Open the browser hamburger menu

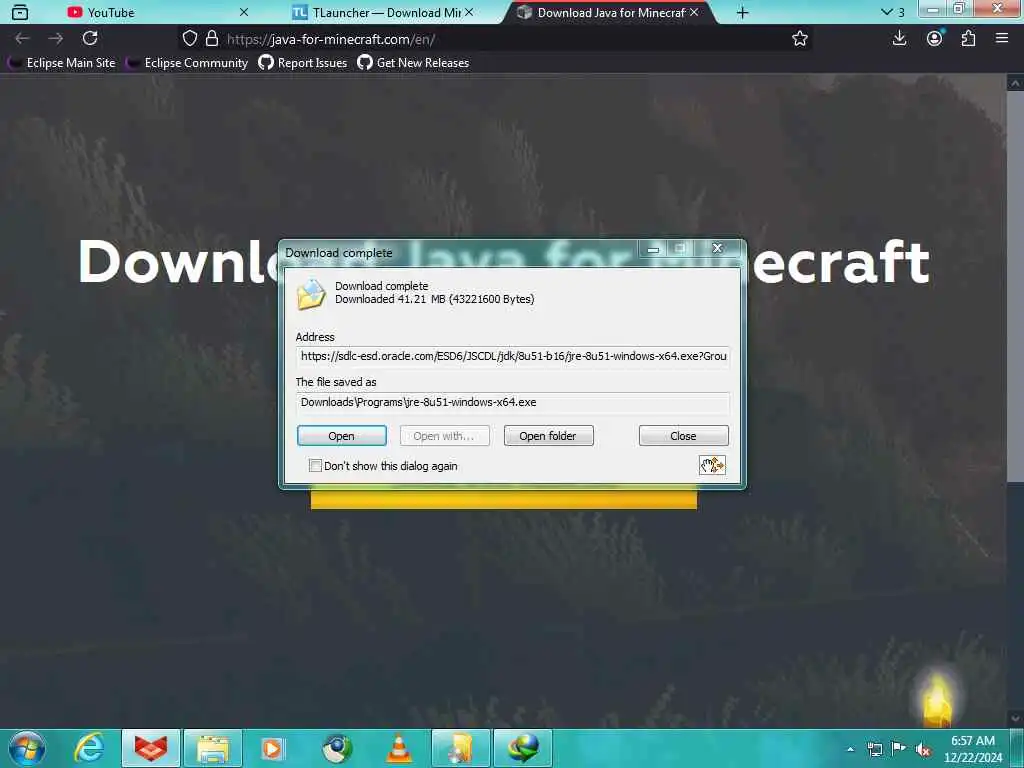click(x=1002, y=39)
